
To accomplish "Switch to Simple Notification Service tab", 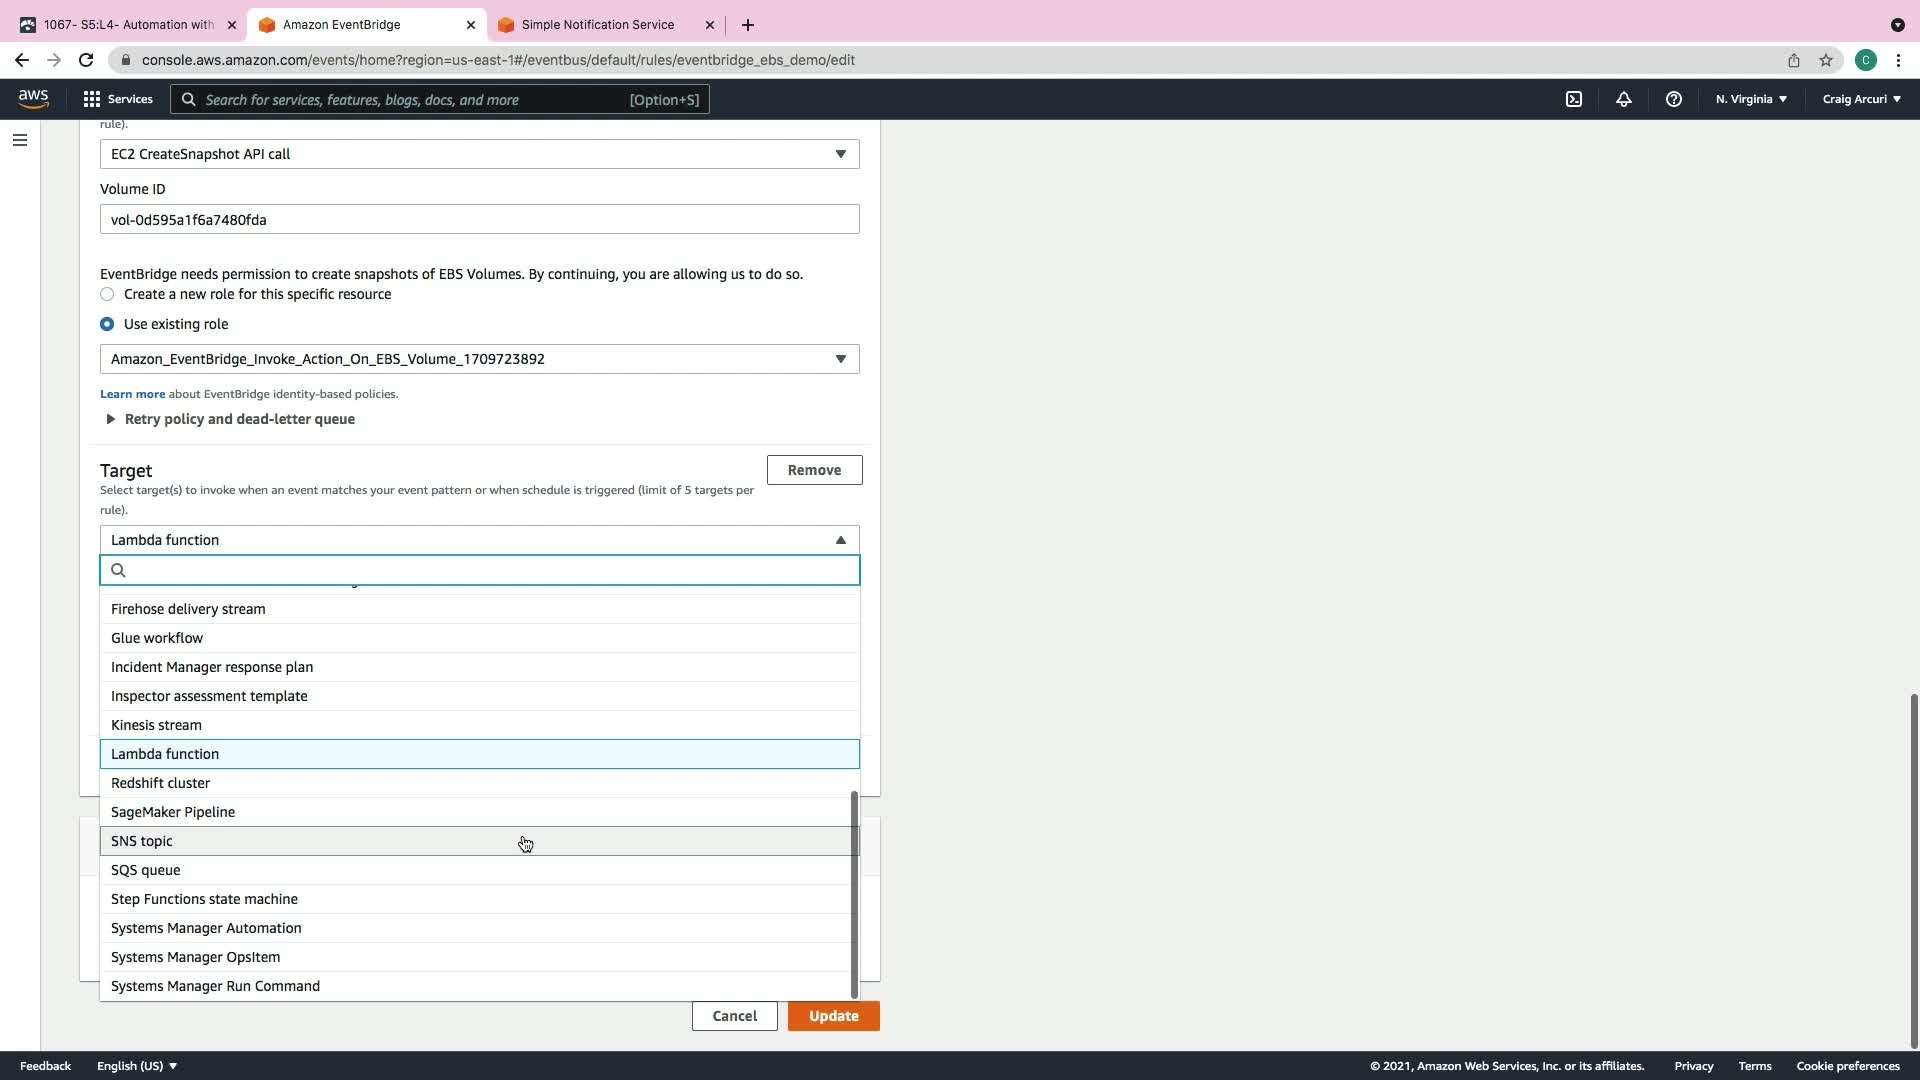I will pyautogui.click(x=597, y=24).
